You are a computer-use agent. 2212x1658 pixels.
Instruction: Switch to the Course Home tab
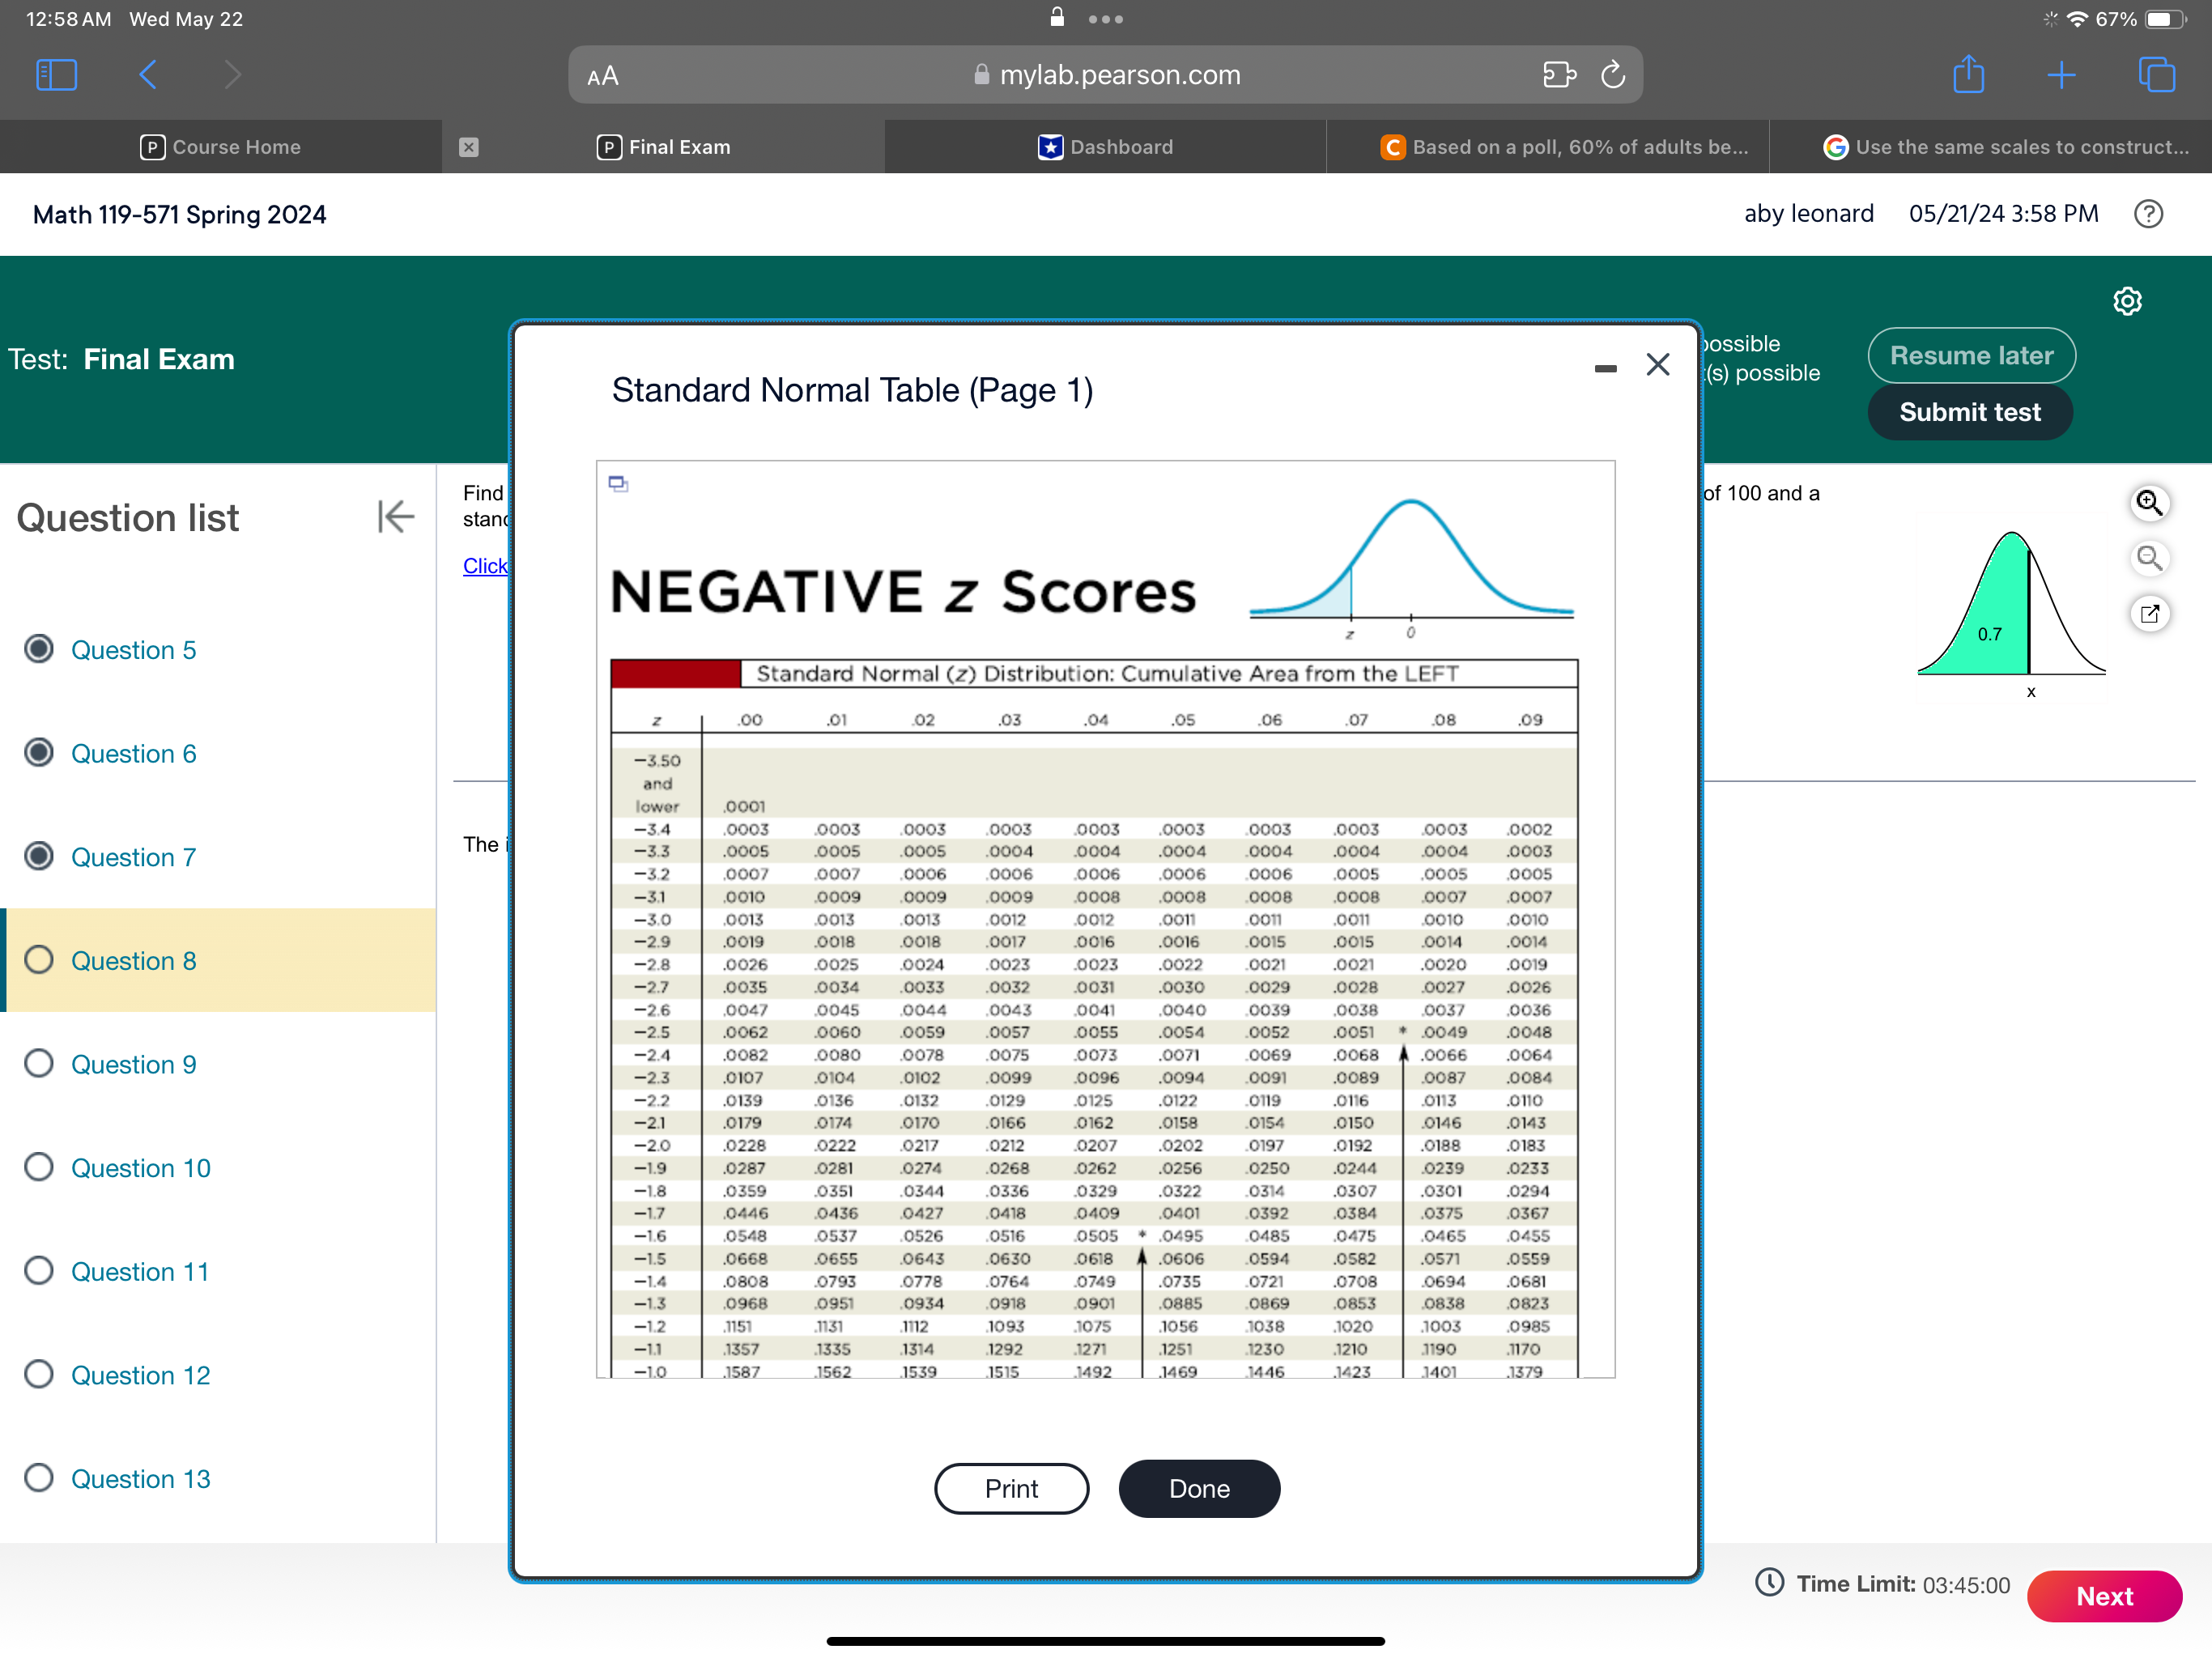point(221,147)
